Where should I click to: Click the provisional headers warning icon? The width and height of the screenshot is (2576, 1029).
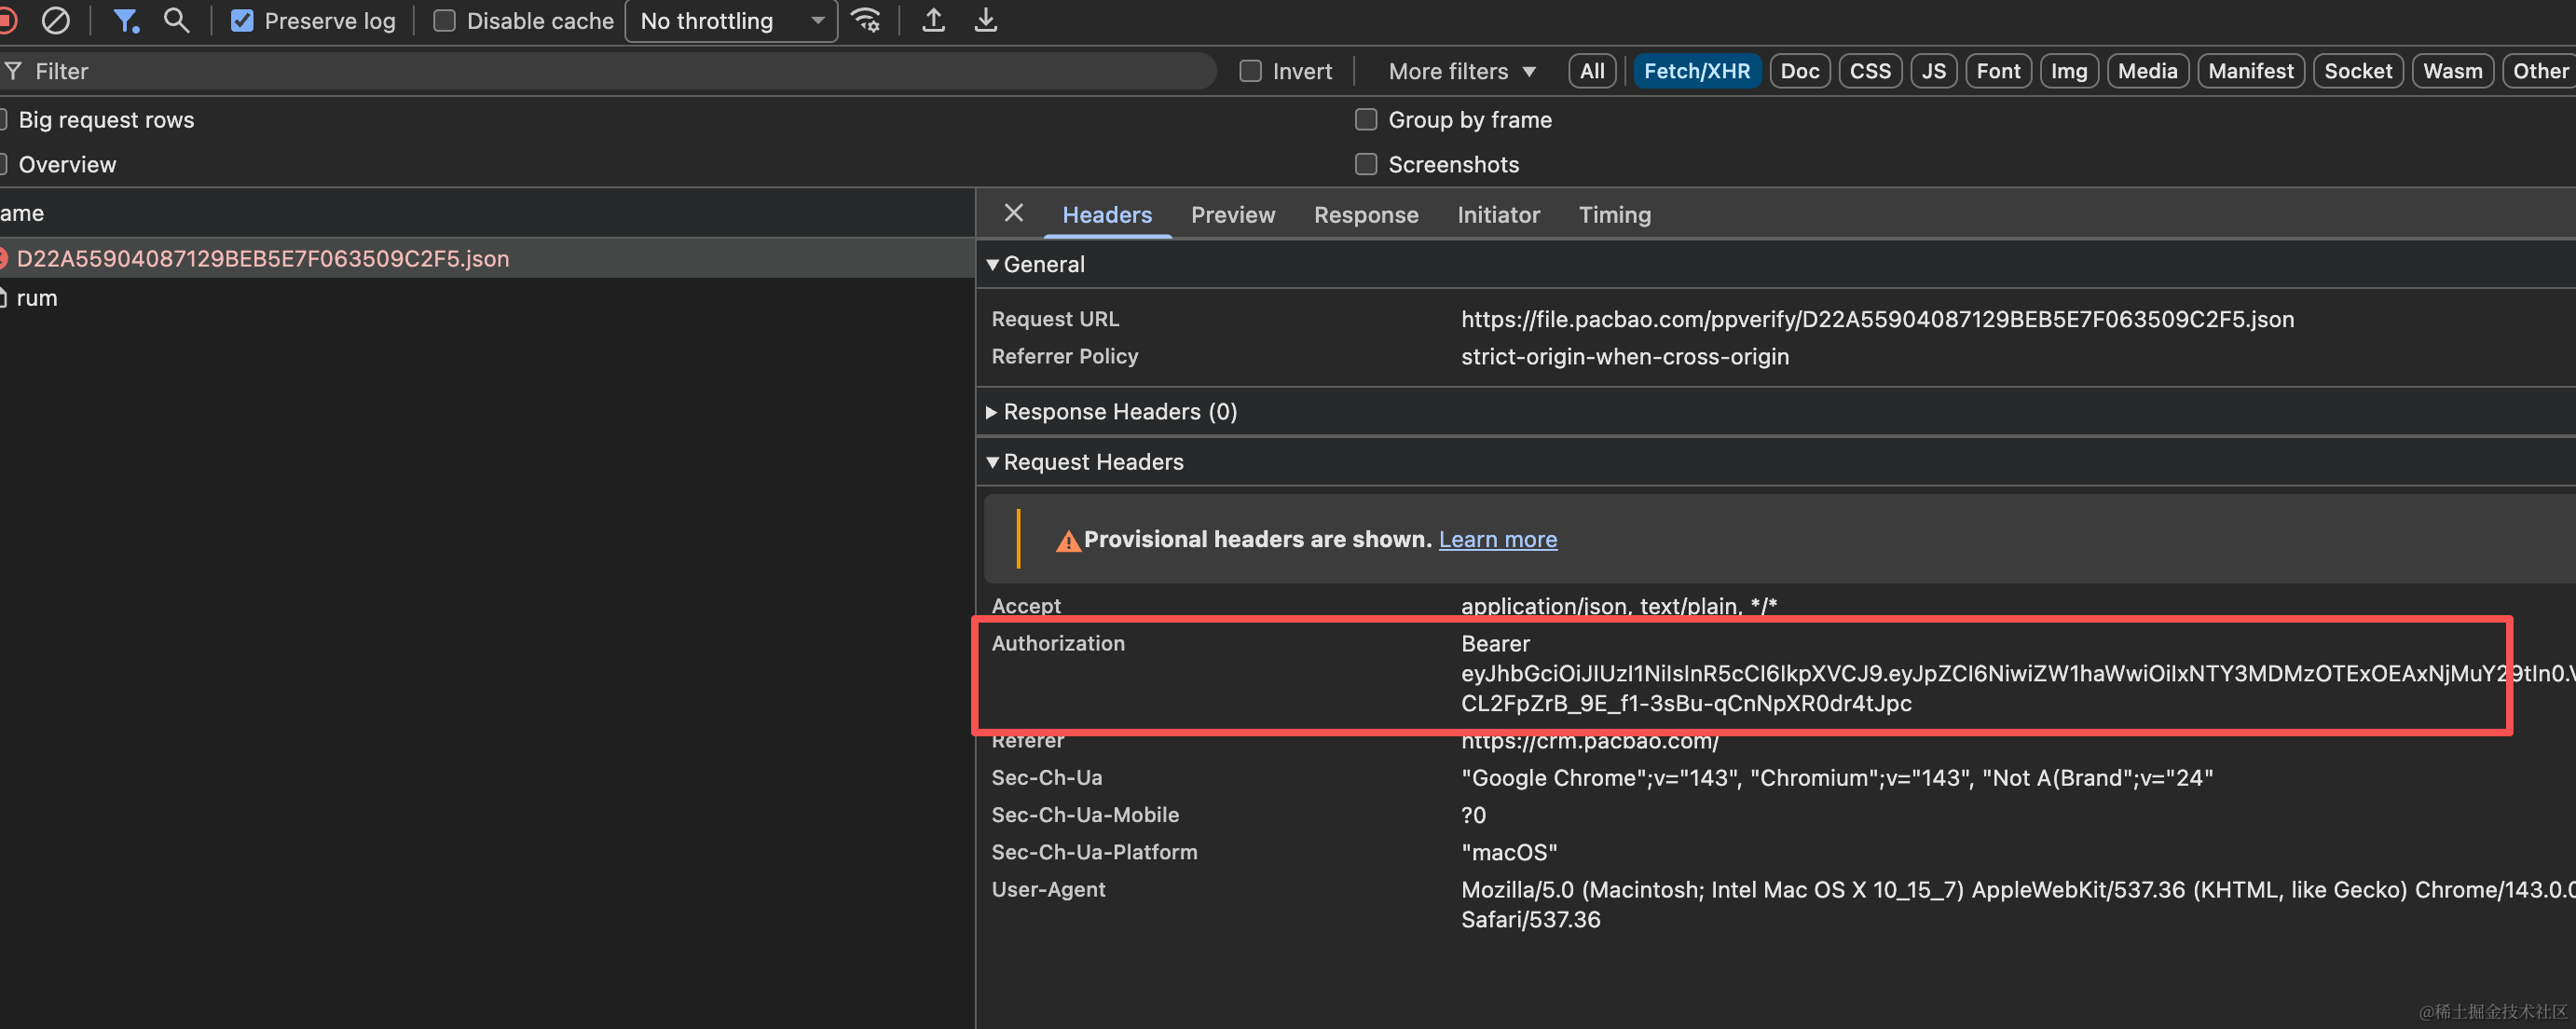(1068, 541)
